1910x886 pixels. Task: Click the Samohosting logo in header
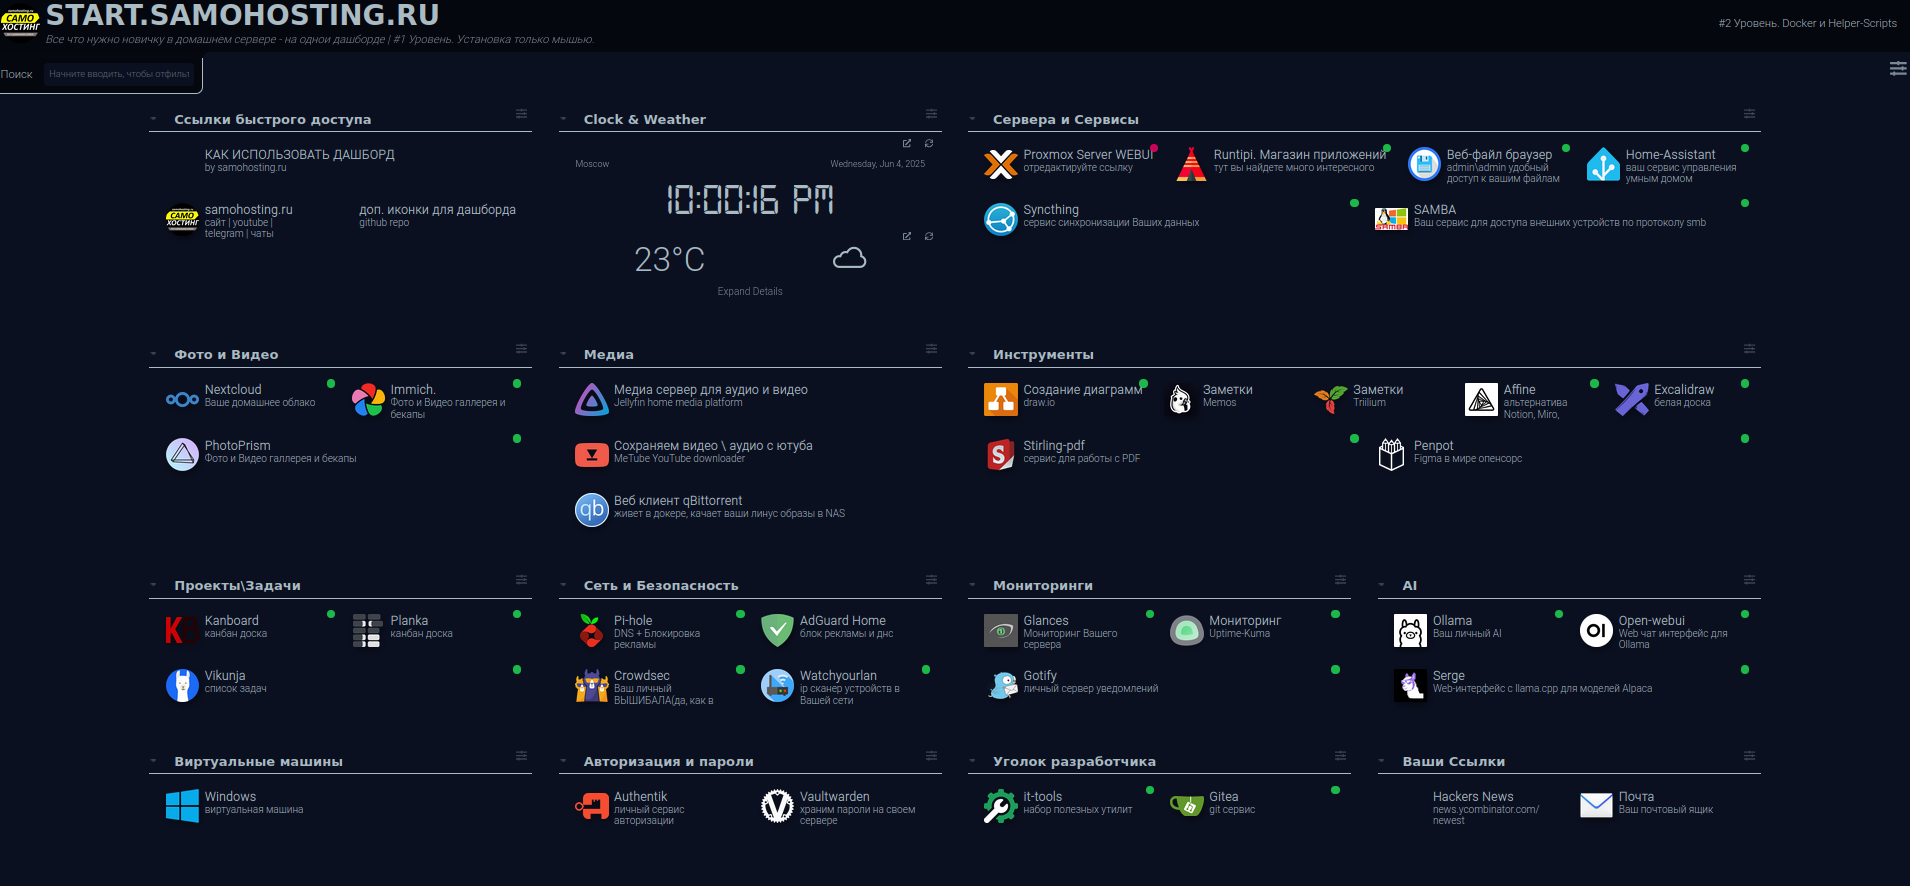tap(20, 22)
